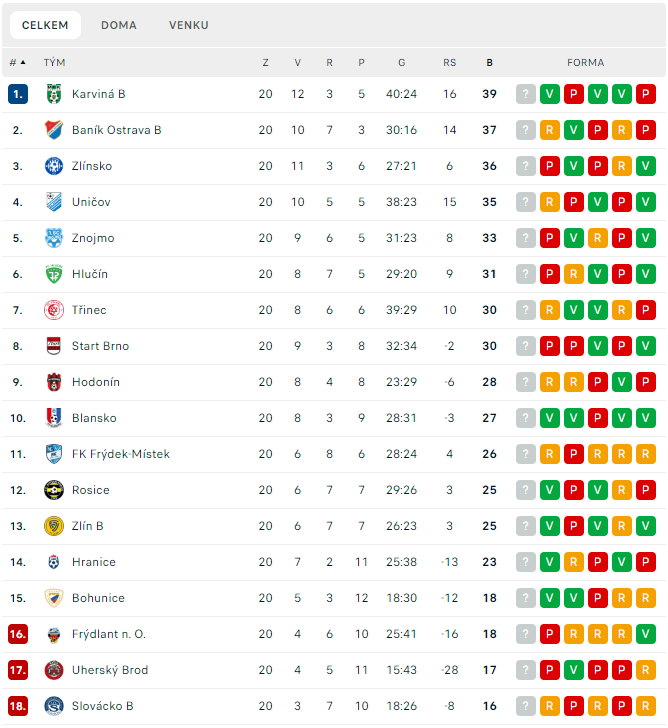Click the Rosice black-yellow club logo
668x728 pixels.
54,490
